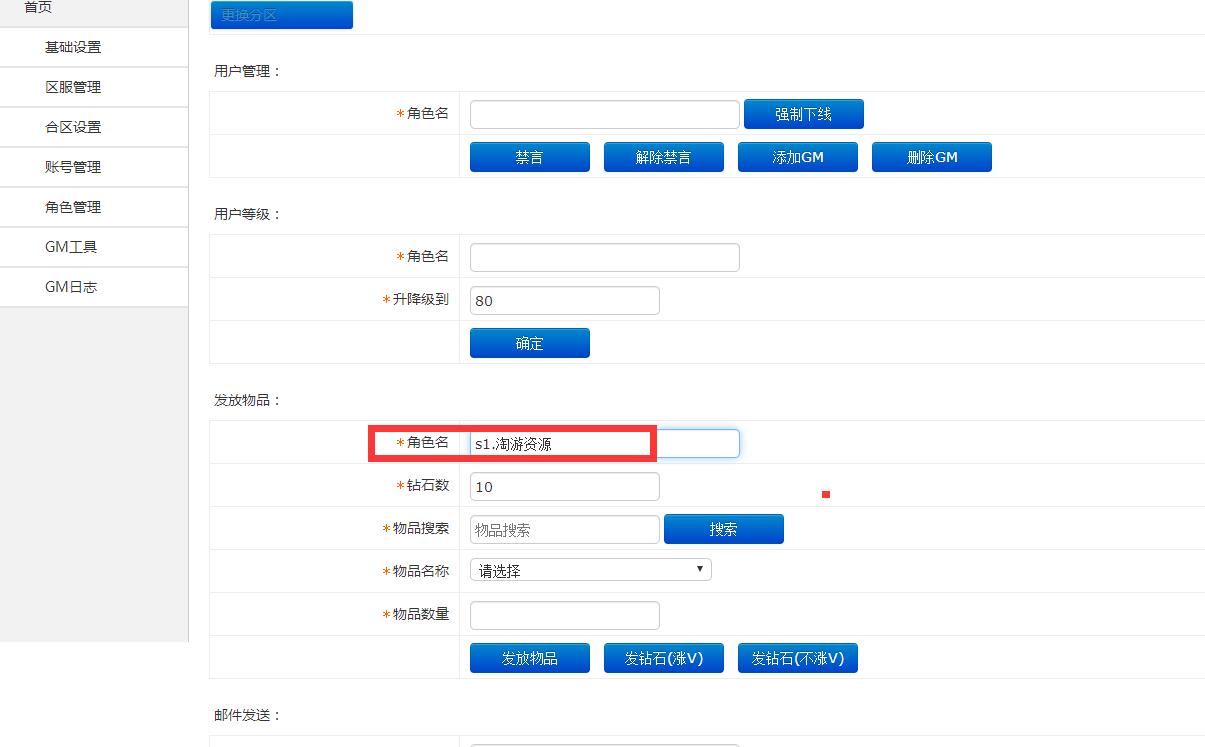Viewport: 1205px width, 747px height.
Task: Go to 区服管理 in the sidebar
Action: click(73, 87)
